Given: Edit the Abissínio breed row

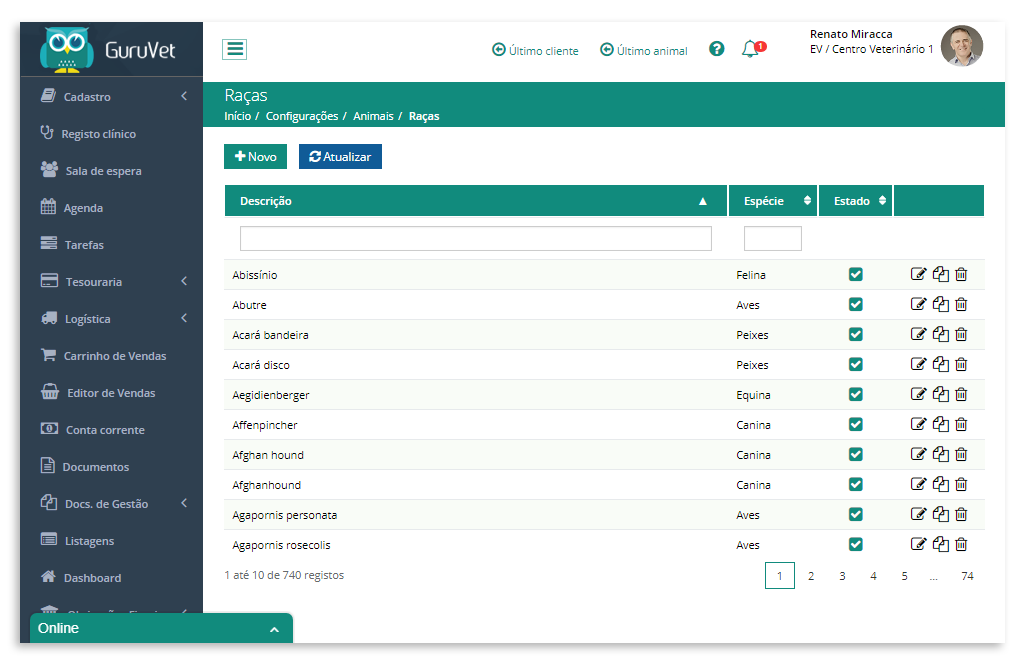Looking at the screenshot, I should click(x=918, y=275).
